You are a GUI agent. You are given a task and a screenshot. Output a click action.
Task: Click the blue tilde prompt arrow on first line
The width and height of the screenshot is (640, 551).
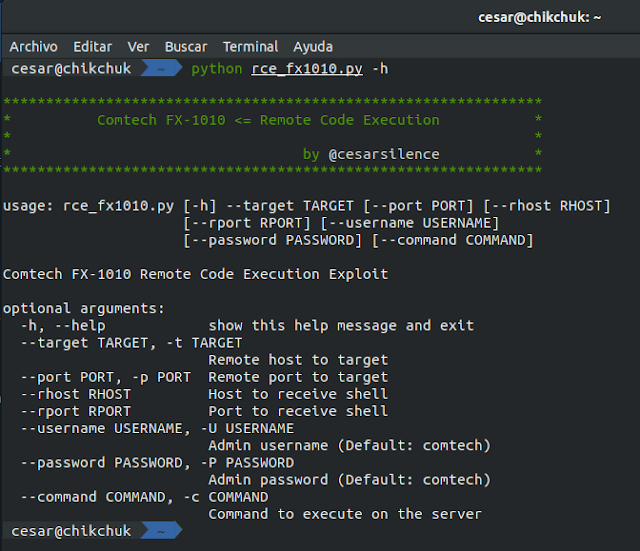pyautogui.click(x=161, y=68)
